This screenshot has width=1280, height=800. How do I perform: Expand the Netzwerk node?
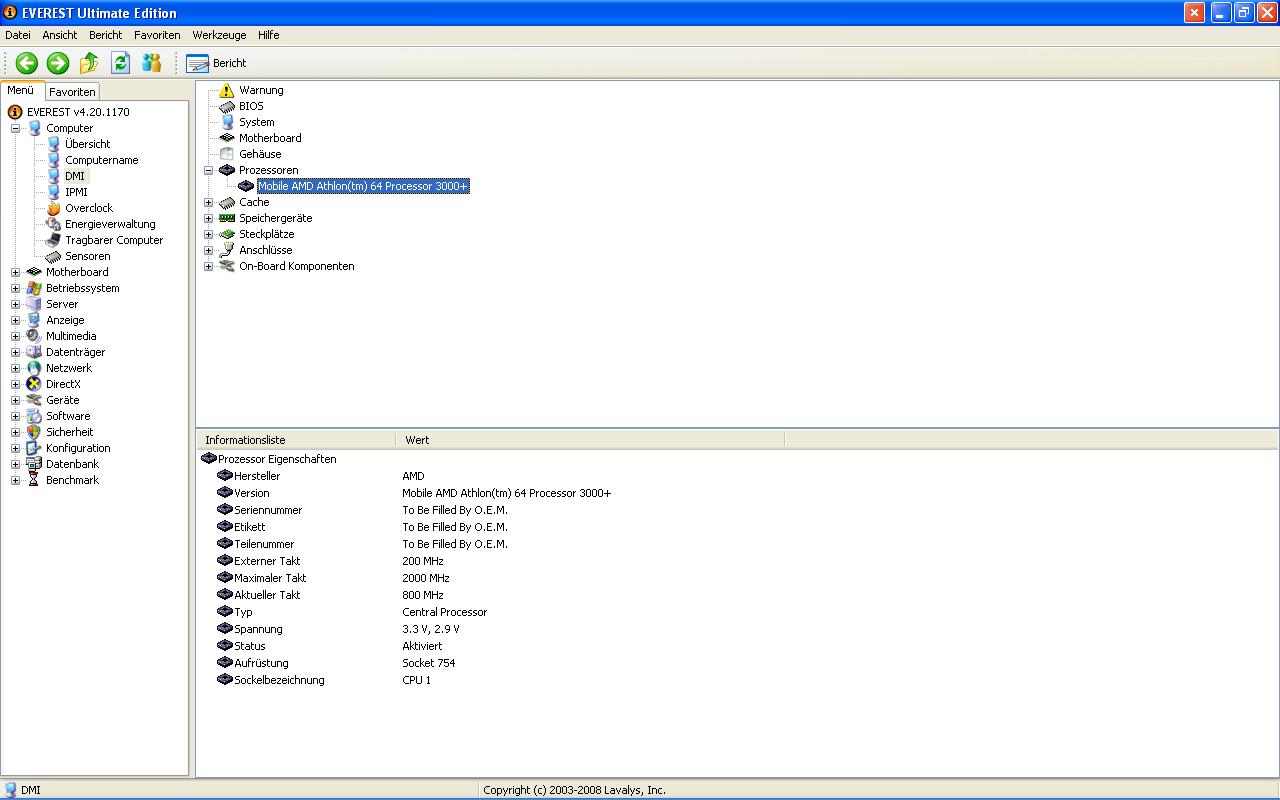(15, 368)
